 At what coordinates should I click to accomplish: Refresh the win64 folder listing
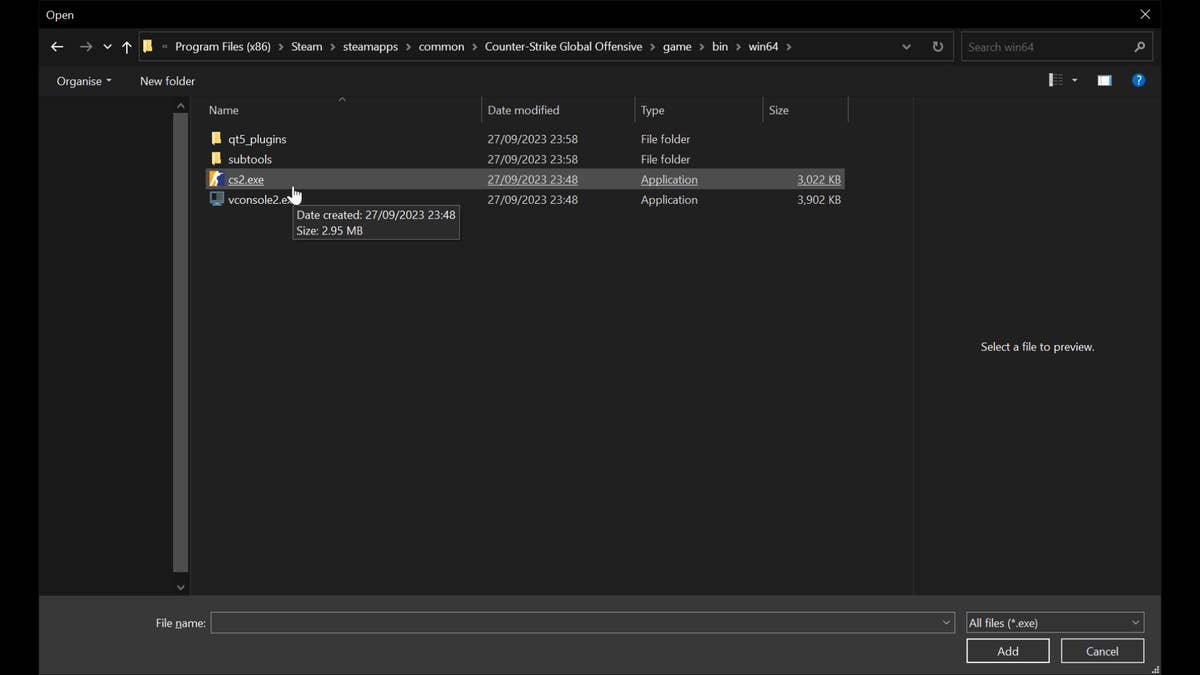tap(937, 47)
